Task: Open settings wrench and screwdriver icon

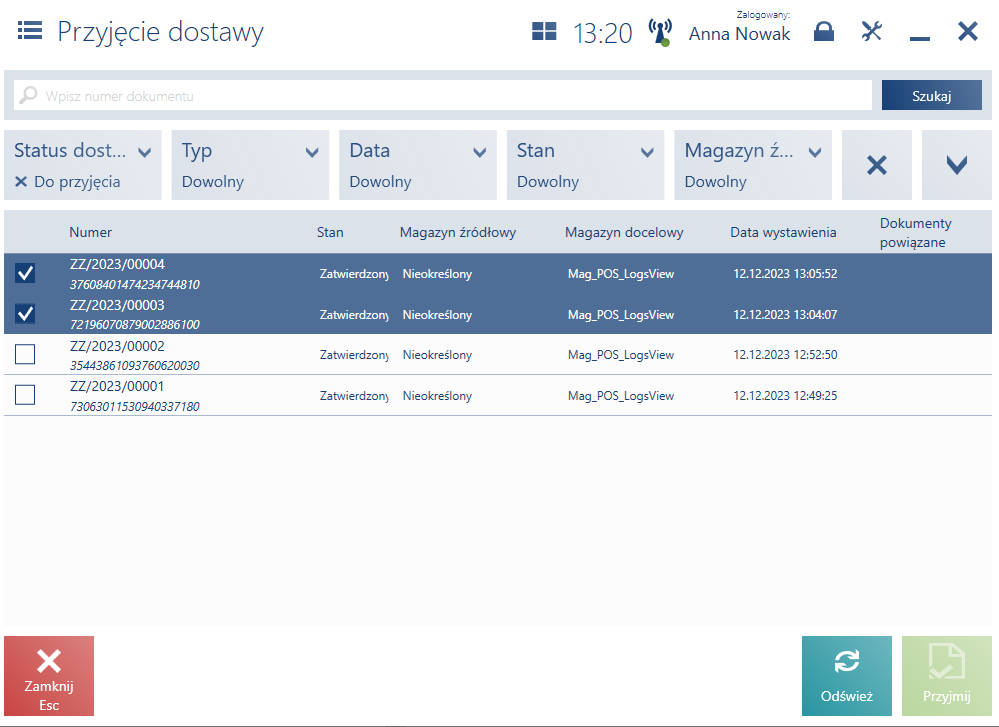Action: click(x=872, y=31)
